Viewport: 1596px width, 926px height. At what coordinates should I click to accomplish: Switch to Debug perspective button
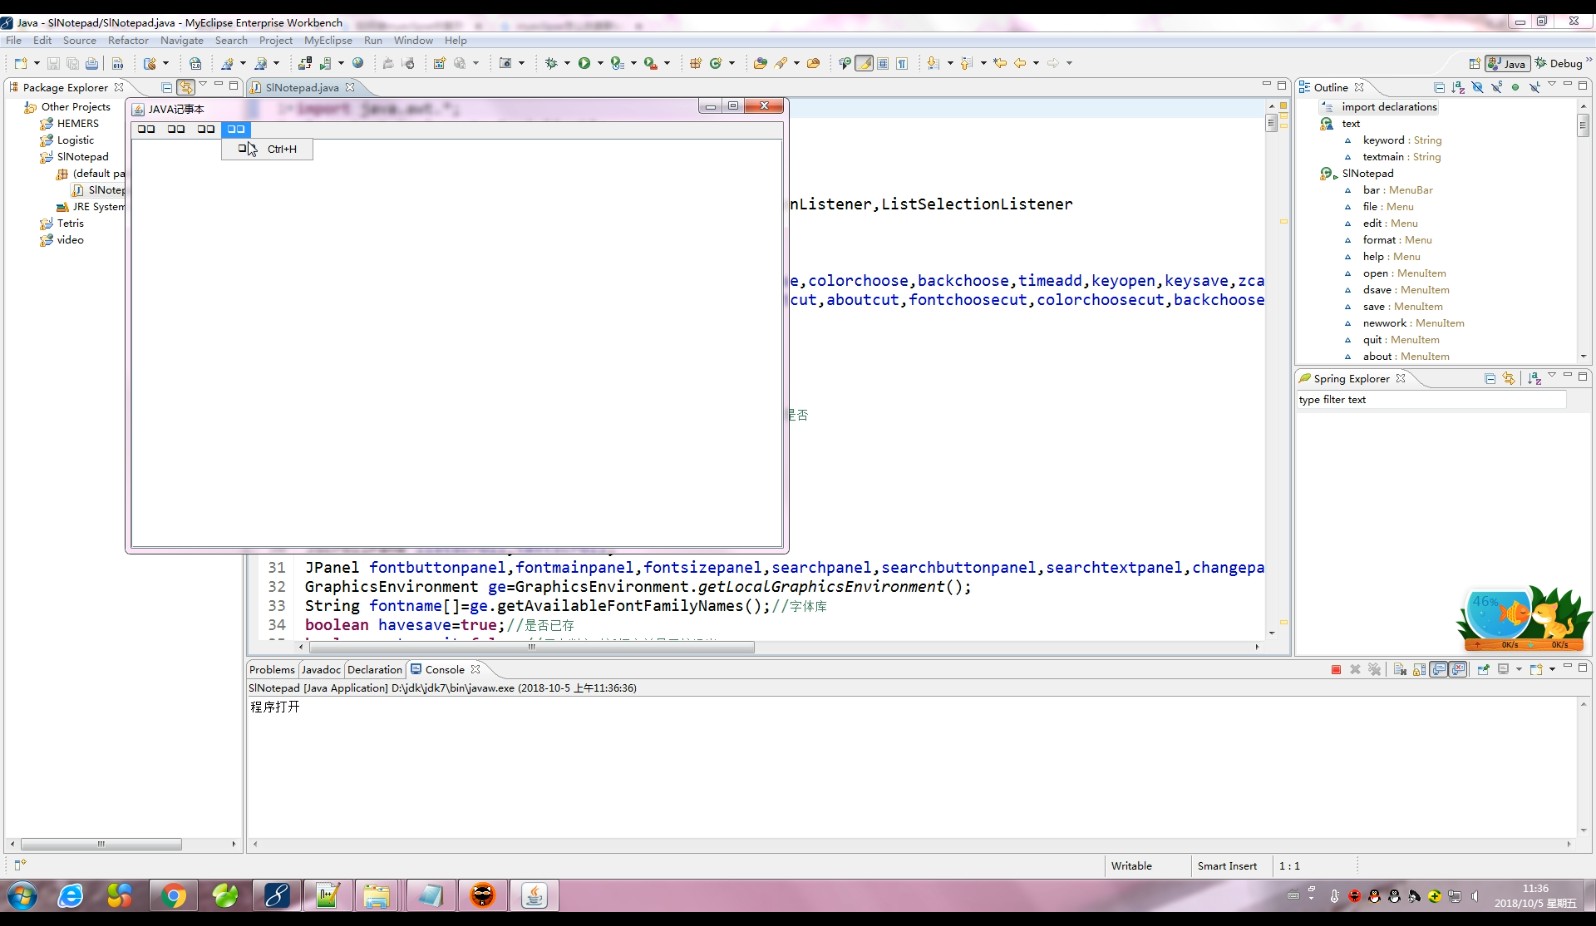tap(1559, 63)
